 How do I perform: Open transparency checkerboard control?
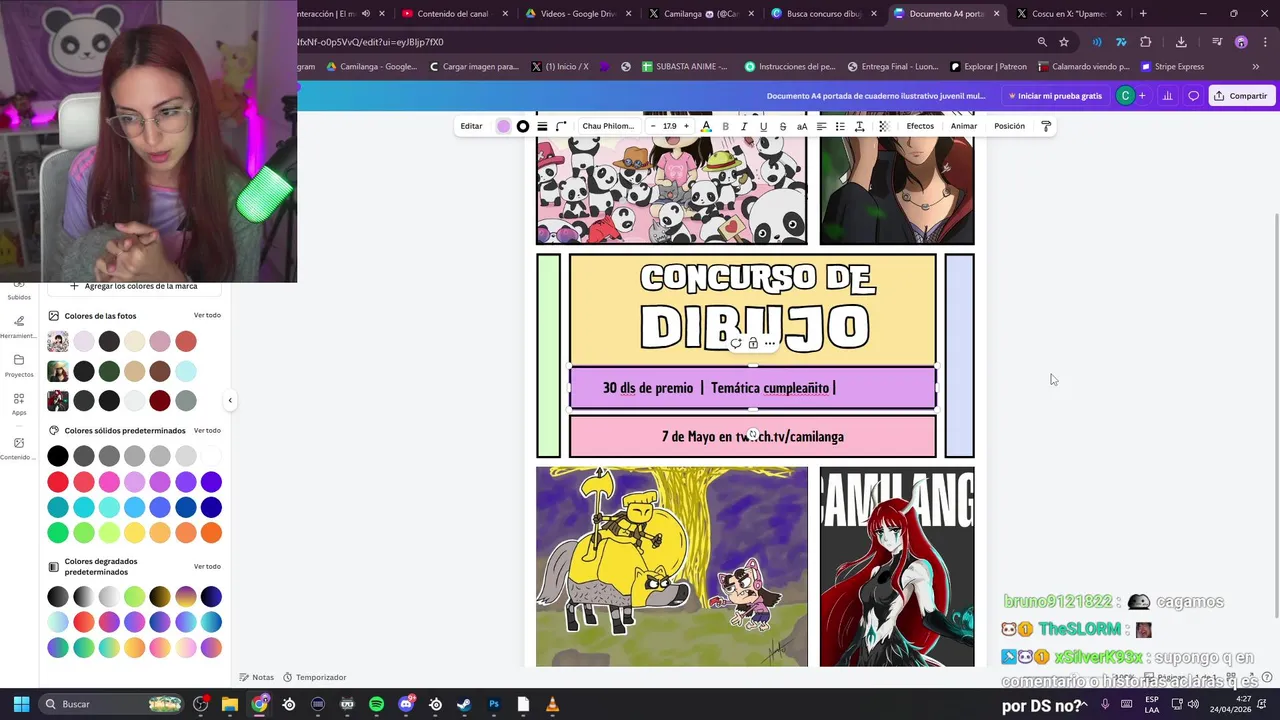point(883,126)
